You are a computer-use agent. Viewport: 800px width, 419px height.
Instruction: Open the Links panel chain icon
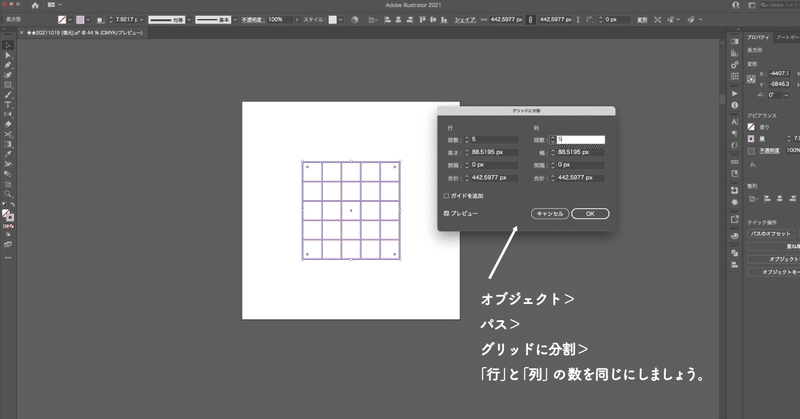click(734, 162)
